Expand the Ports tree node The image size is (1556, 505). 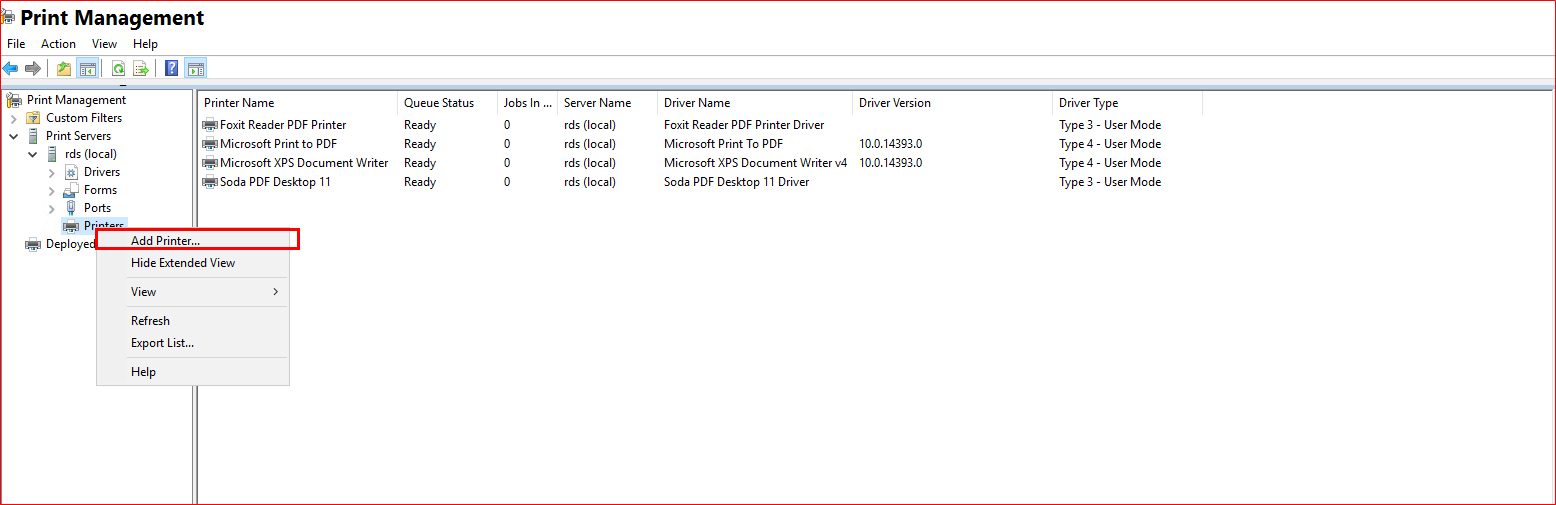[x=52, y=208]
